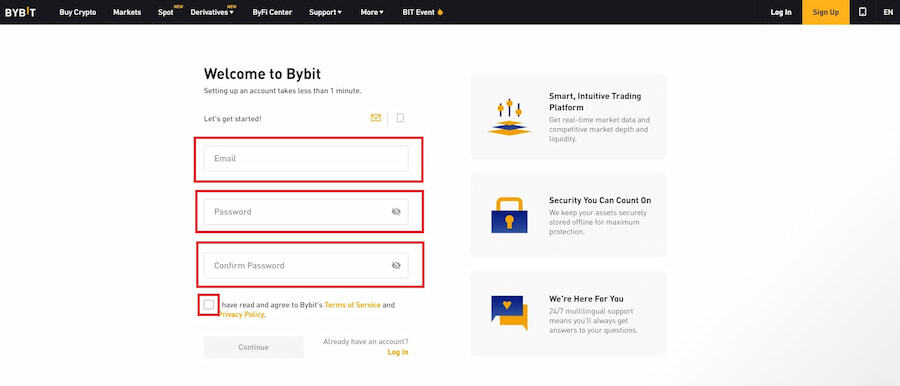Open the Terms of Service link
Screen dimensions: 900x386
pos(352,305)
